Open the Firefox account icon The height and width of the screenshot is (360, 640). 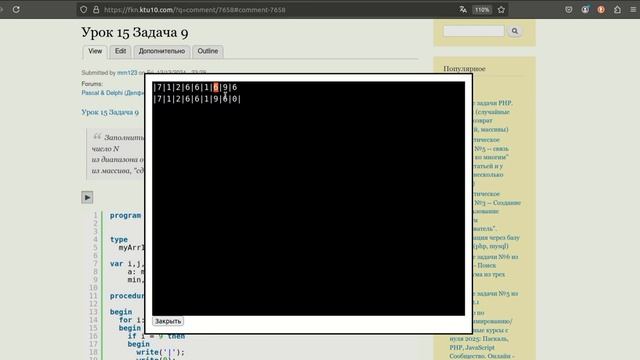(585, 9)
